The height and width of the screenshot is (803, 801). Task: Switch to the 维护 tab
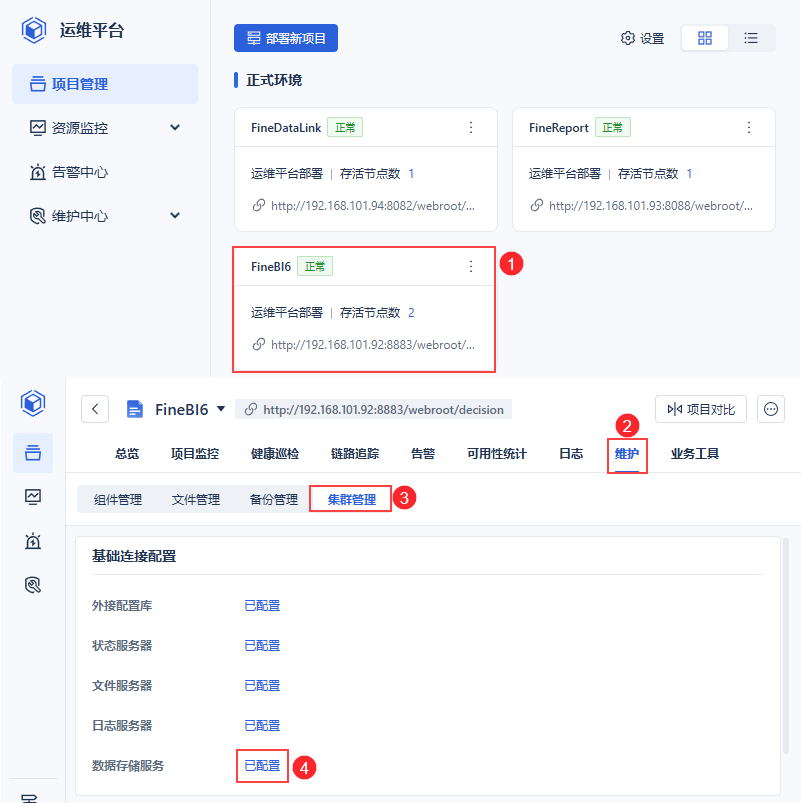tap(627, 454)
